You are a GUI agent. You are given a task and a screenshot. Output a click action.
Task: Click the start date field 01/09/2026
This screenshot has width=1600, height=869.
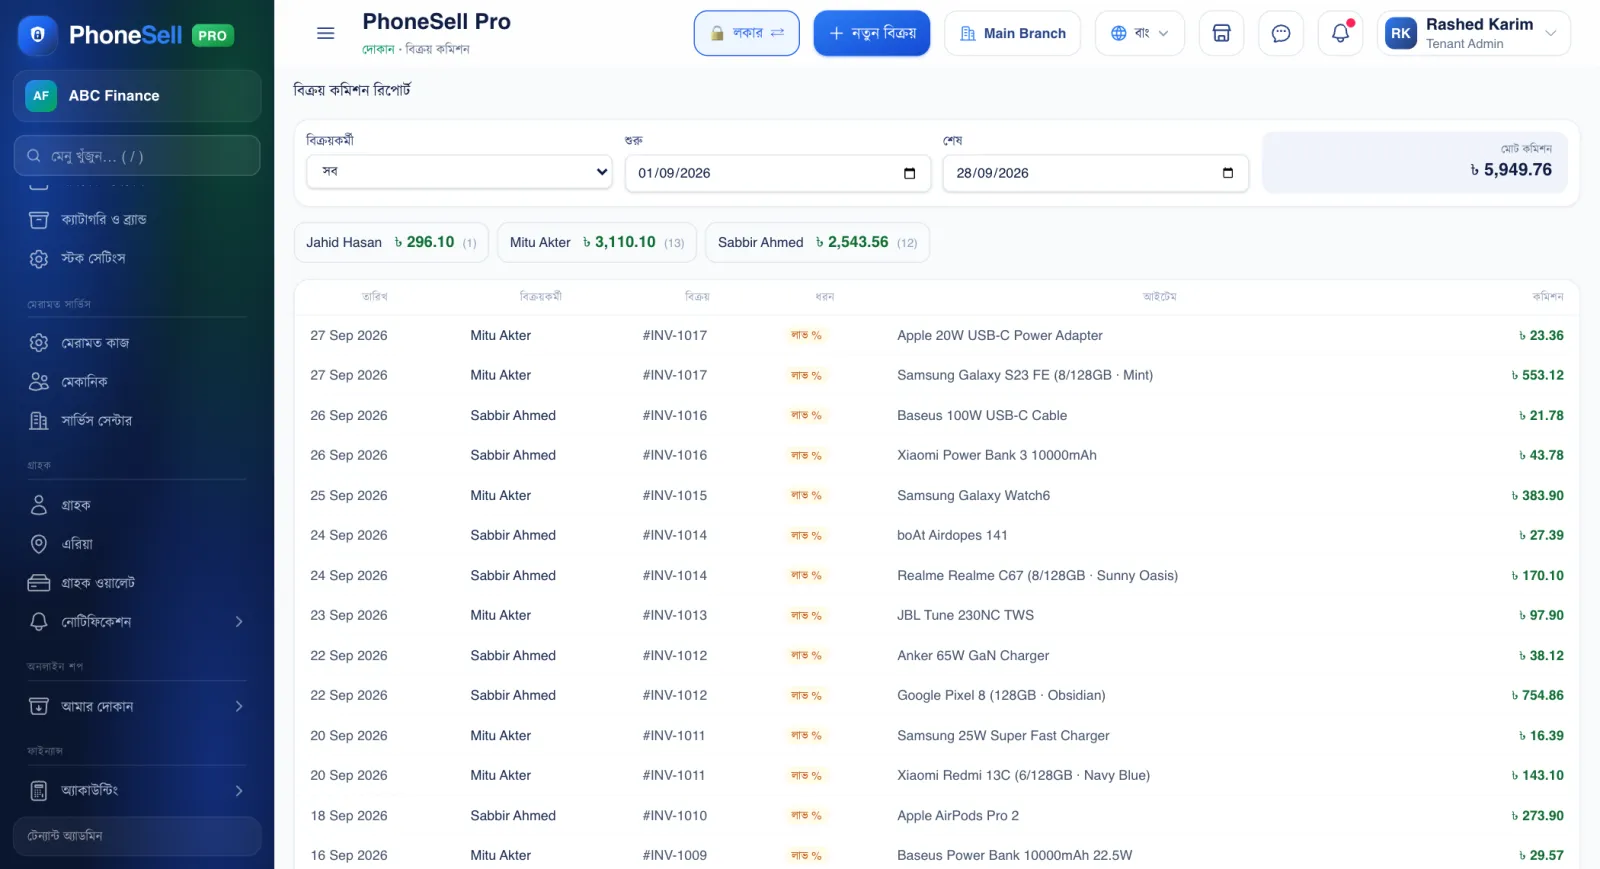(778, 173)
